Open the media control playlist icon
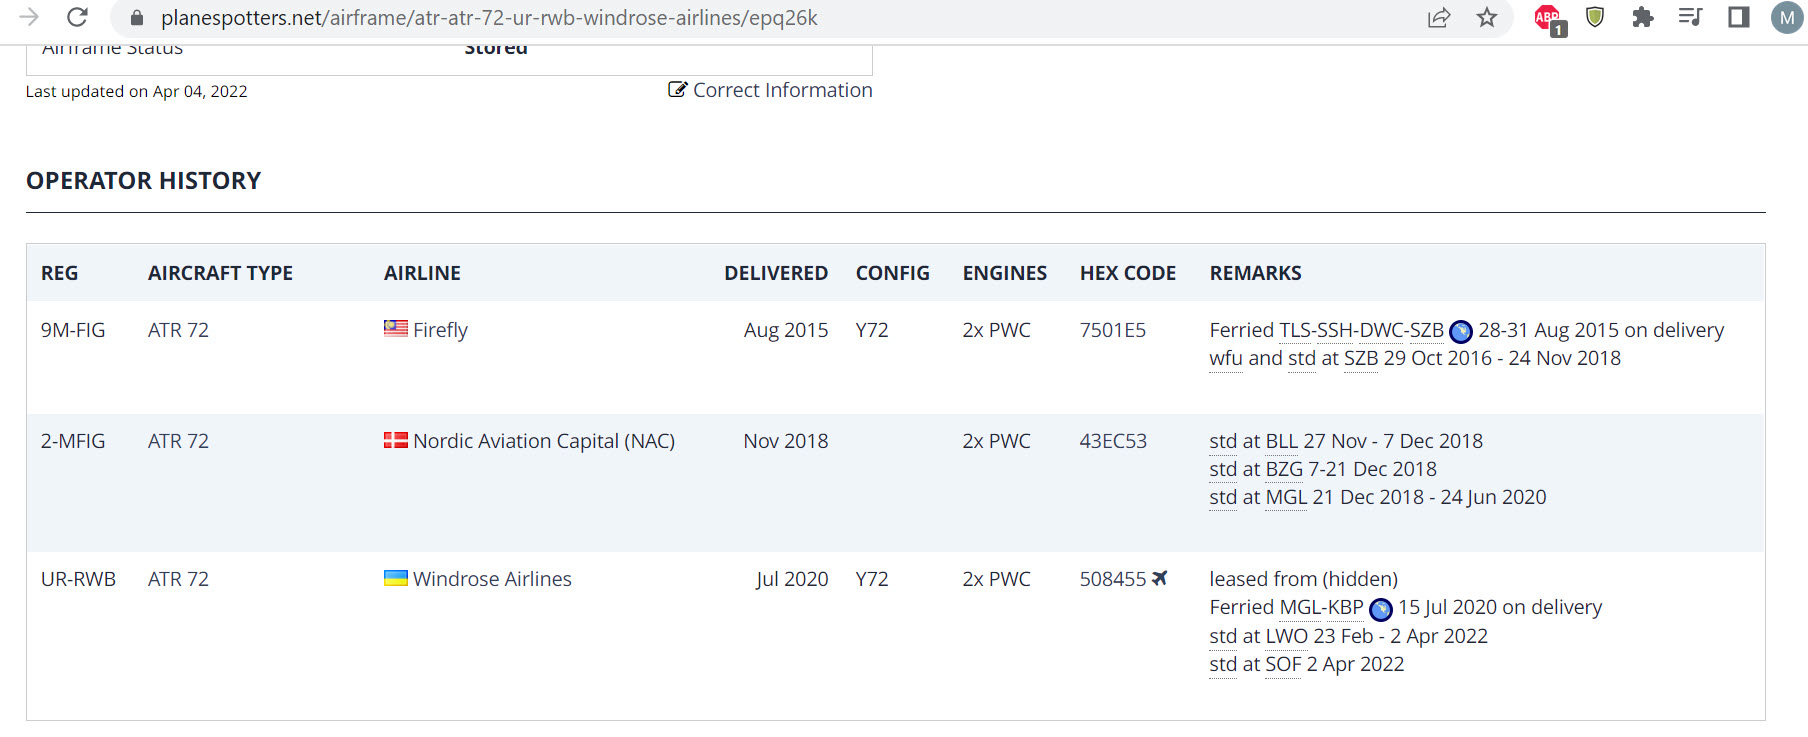Viewport: 1808px width, 737px height. (x=1690, y=17)
